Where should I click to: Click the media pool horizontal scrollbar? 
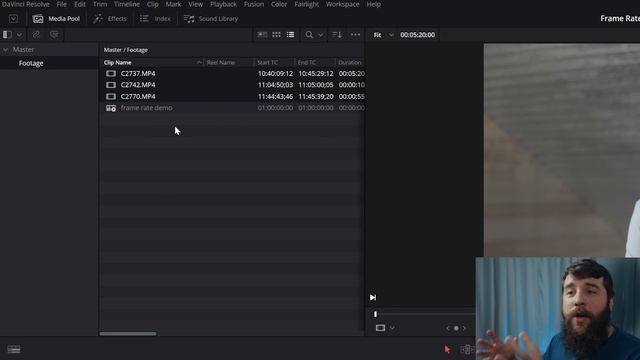[128, 333]
